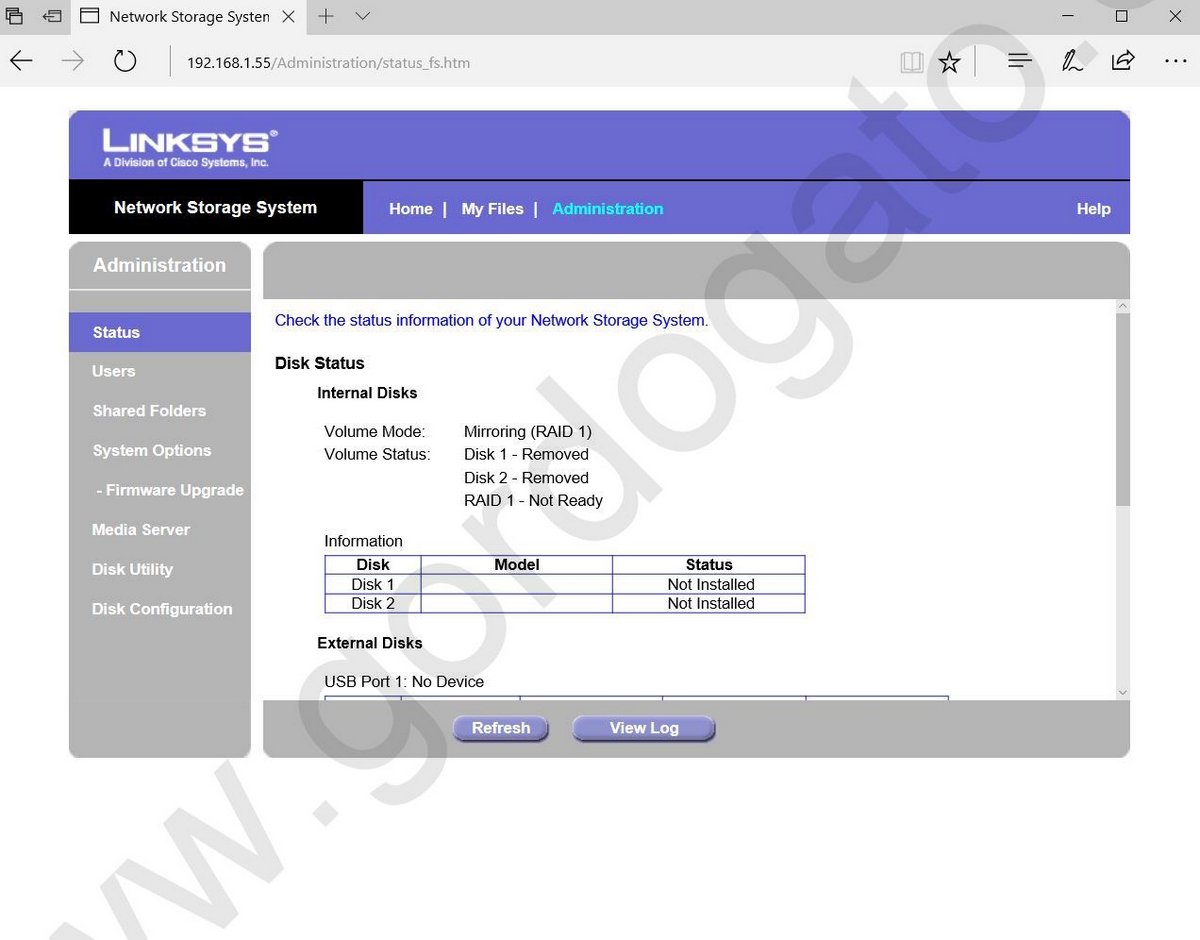Open reading view for this page

[x=911, y=61]
